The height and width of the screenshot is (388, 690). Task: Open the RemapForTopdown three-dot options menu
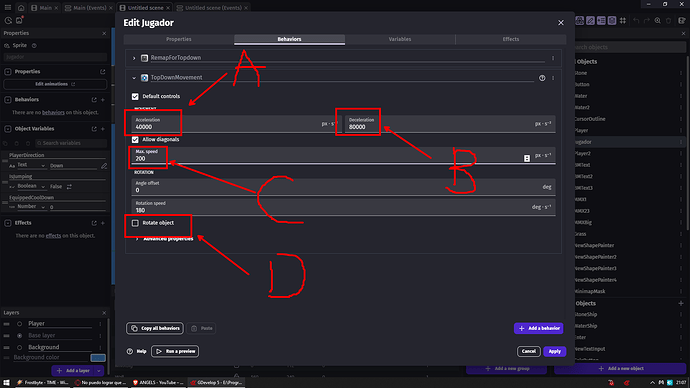pos(553,58)
